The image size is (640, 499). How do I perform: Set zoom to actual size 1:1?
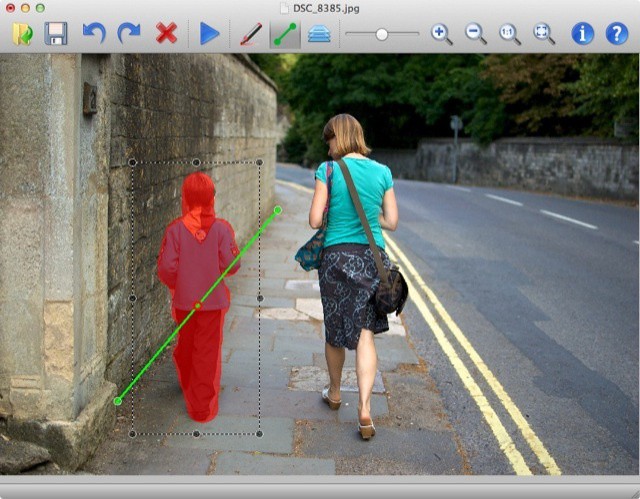510,34
